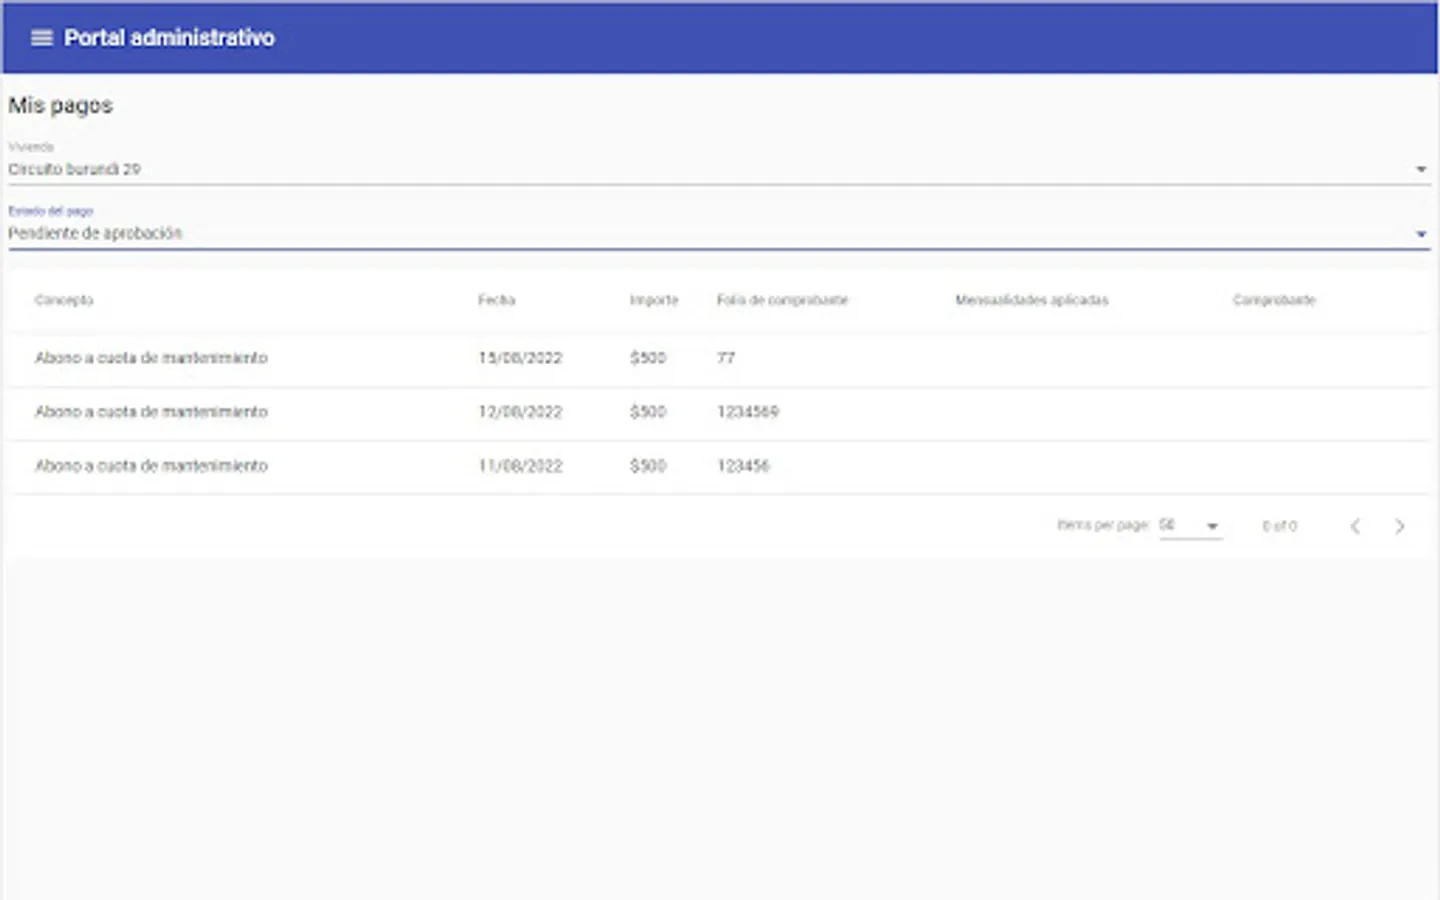
Task: Click the $500 amount in folio 123456 row
Action: [648, 466]
